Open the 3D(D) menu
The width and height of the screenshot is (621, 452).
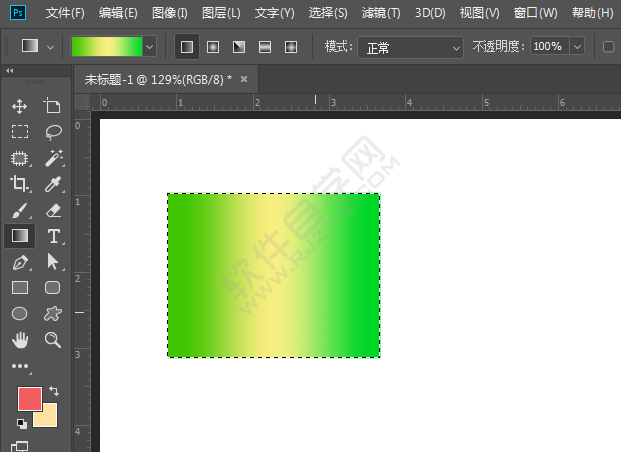[430, 13]
